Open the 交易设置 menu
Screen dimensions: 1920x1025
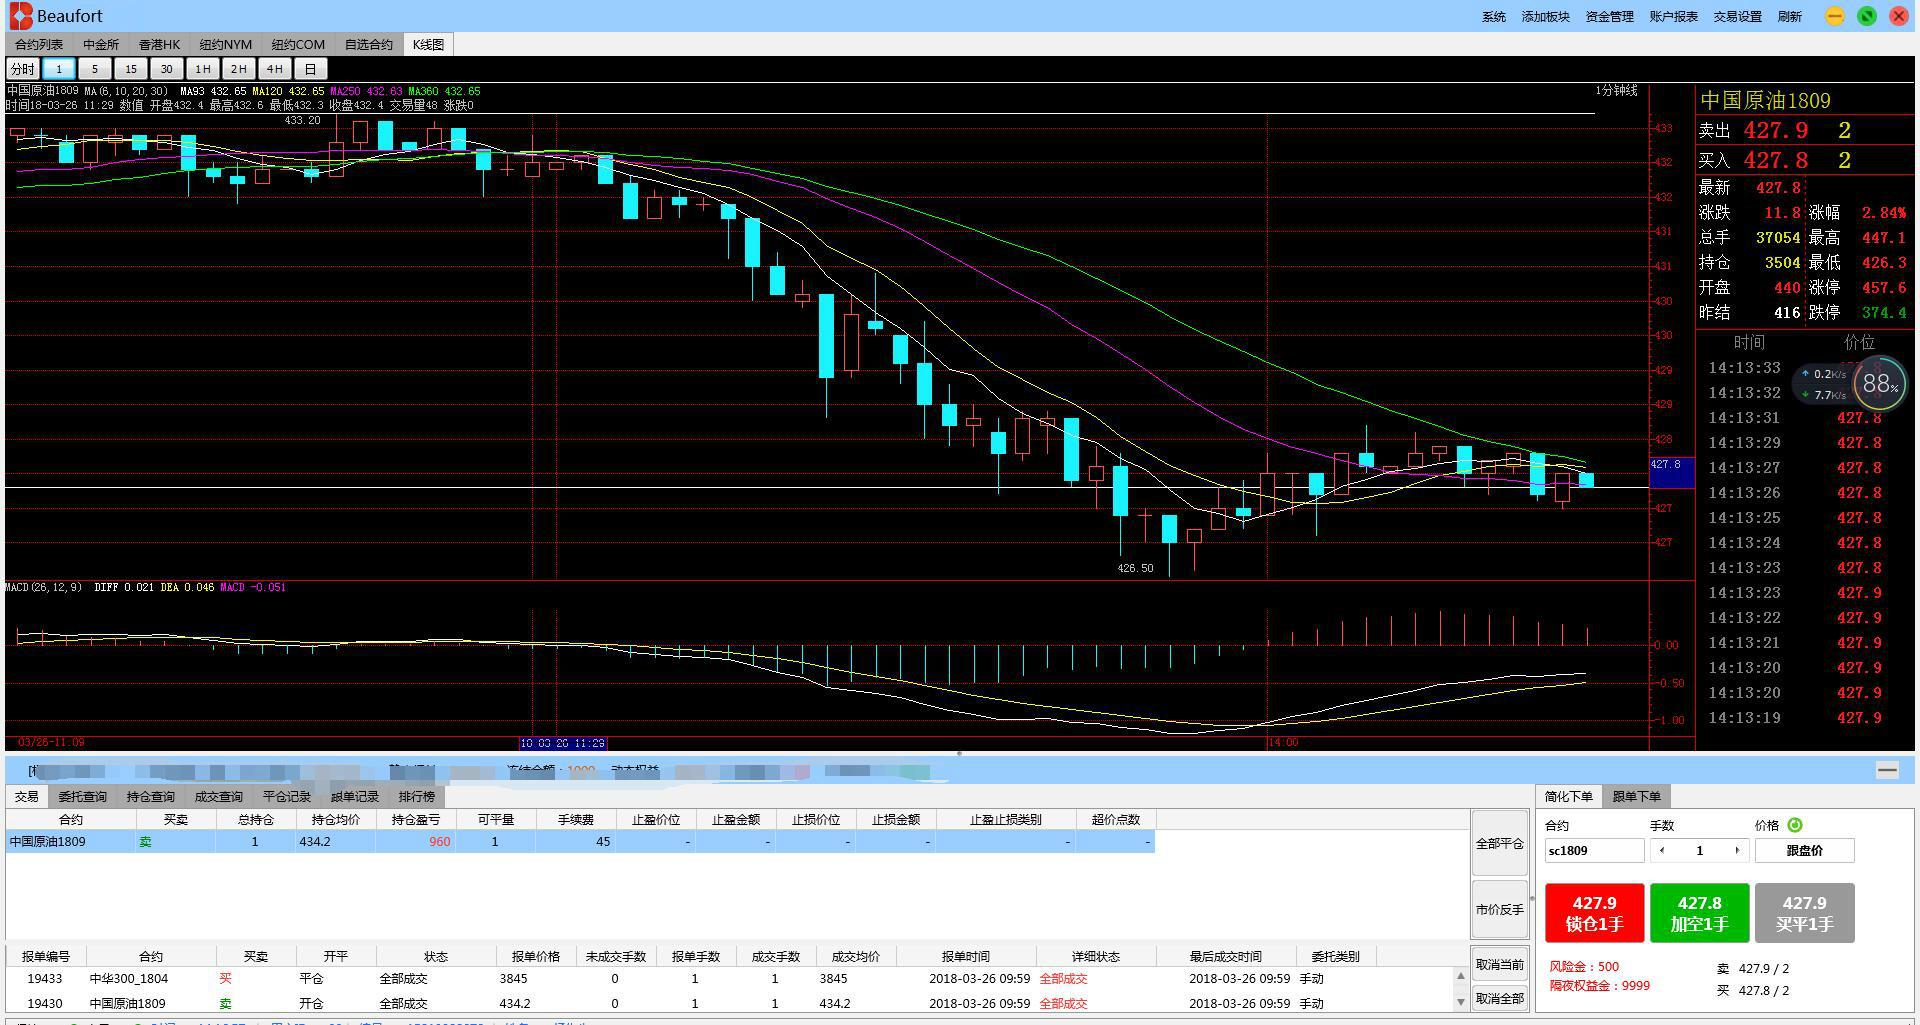(1738, 16)
